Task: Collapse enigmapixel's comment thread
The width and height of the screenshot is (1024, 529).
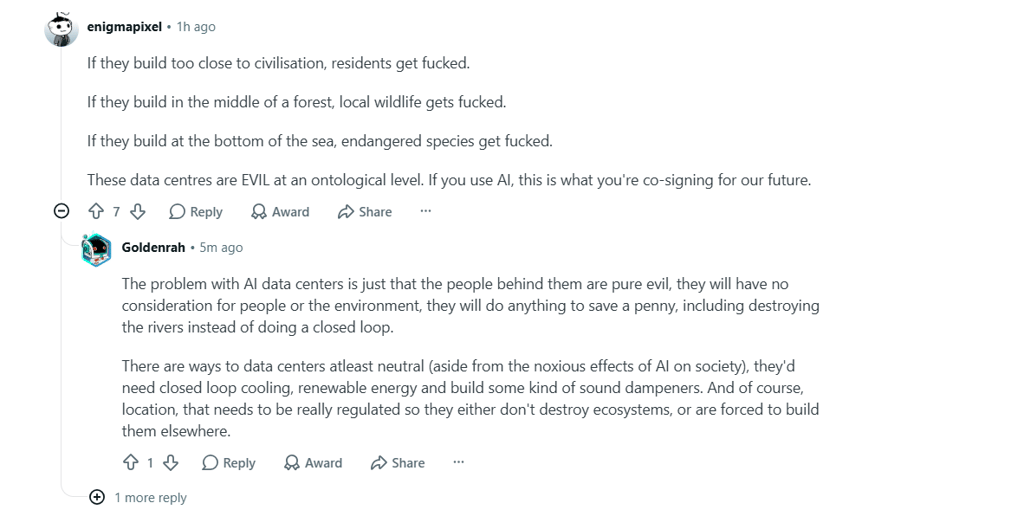Action: pyautogui.click(x=61, y=211)
